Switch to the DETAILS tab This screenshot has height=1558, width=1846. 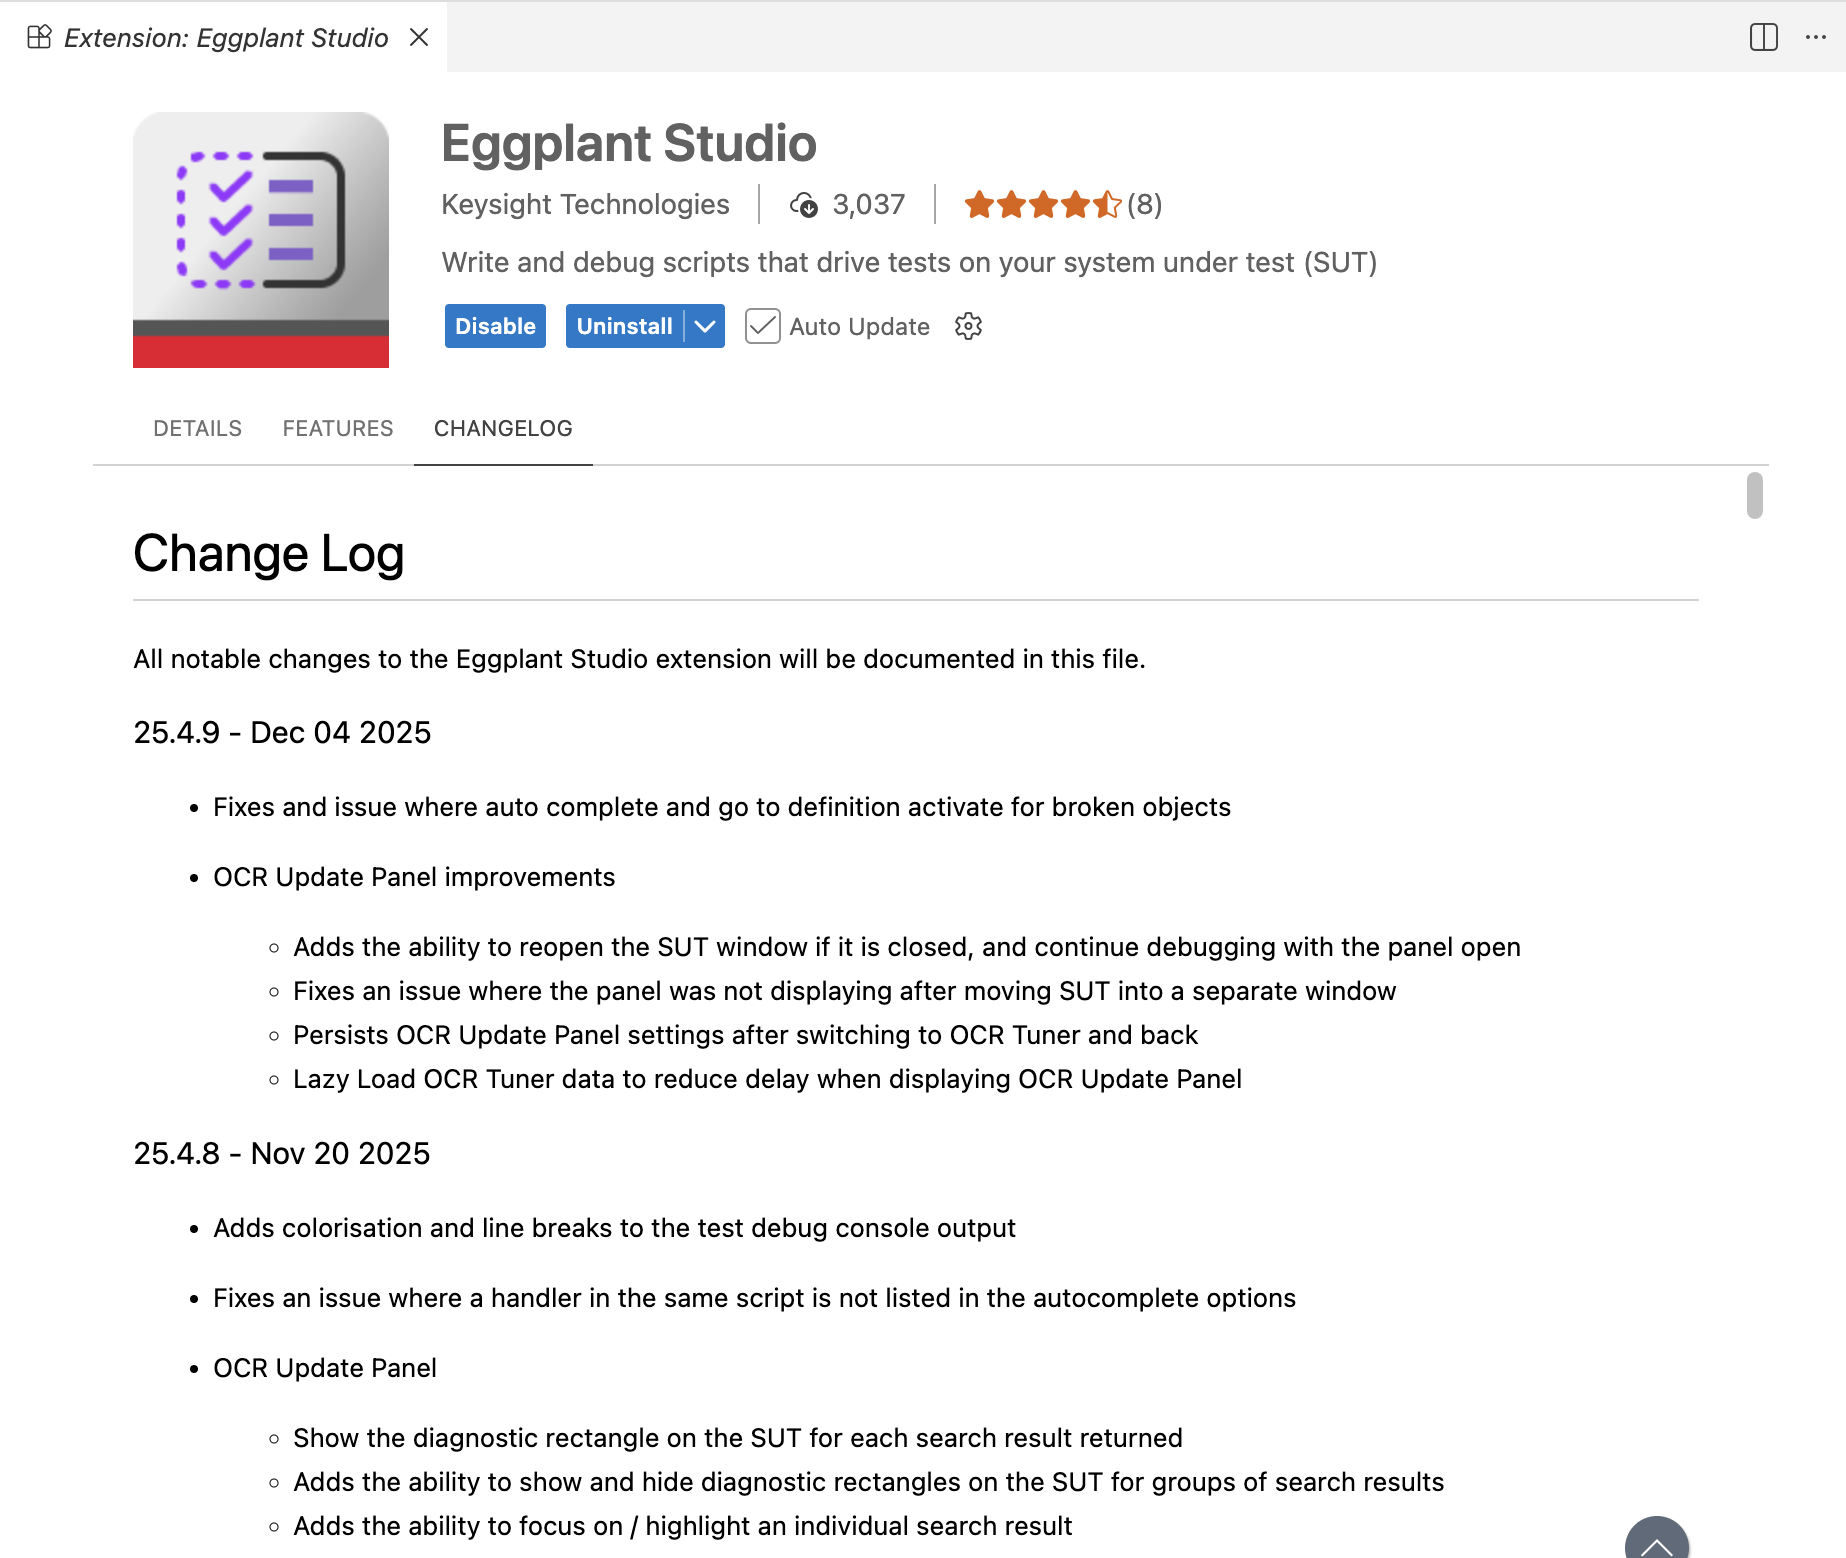pos(197,428)
